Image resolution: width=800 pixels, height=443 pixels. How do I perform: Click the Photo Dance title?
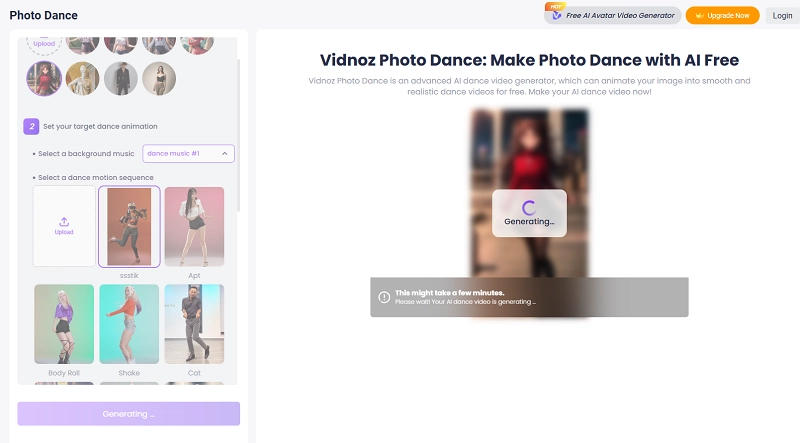43,15
